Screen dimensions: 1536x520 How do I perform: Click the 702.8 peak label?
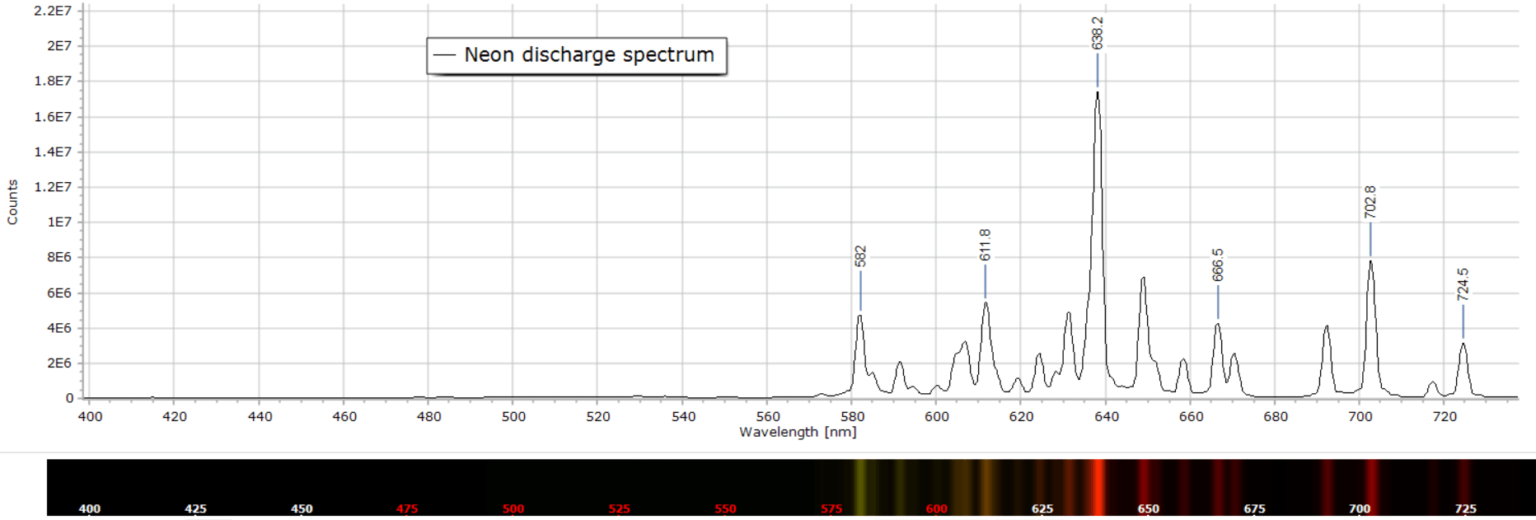click(x=1370, y=202)
